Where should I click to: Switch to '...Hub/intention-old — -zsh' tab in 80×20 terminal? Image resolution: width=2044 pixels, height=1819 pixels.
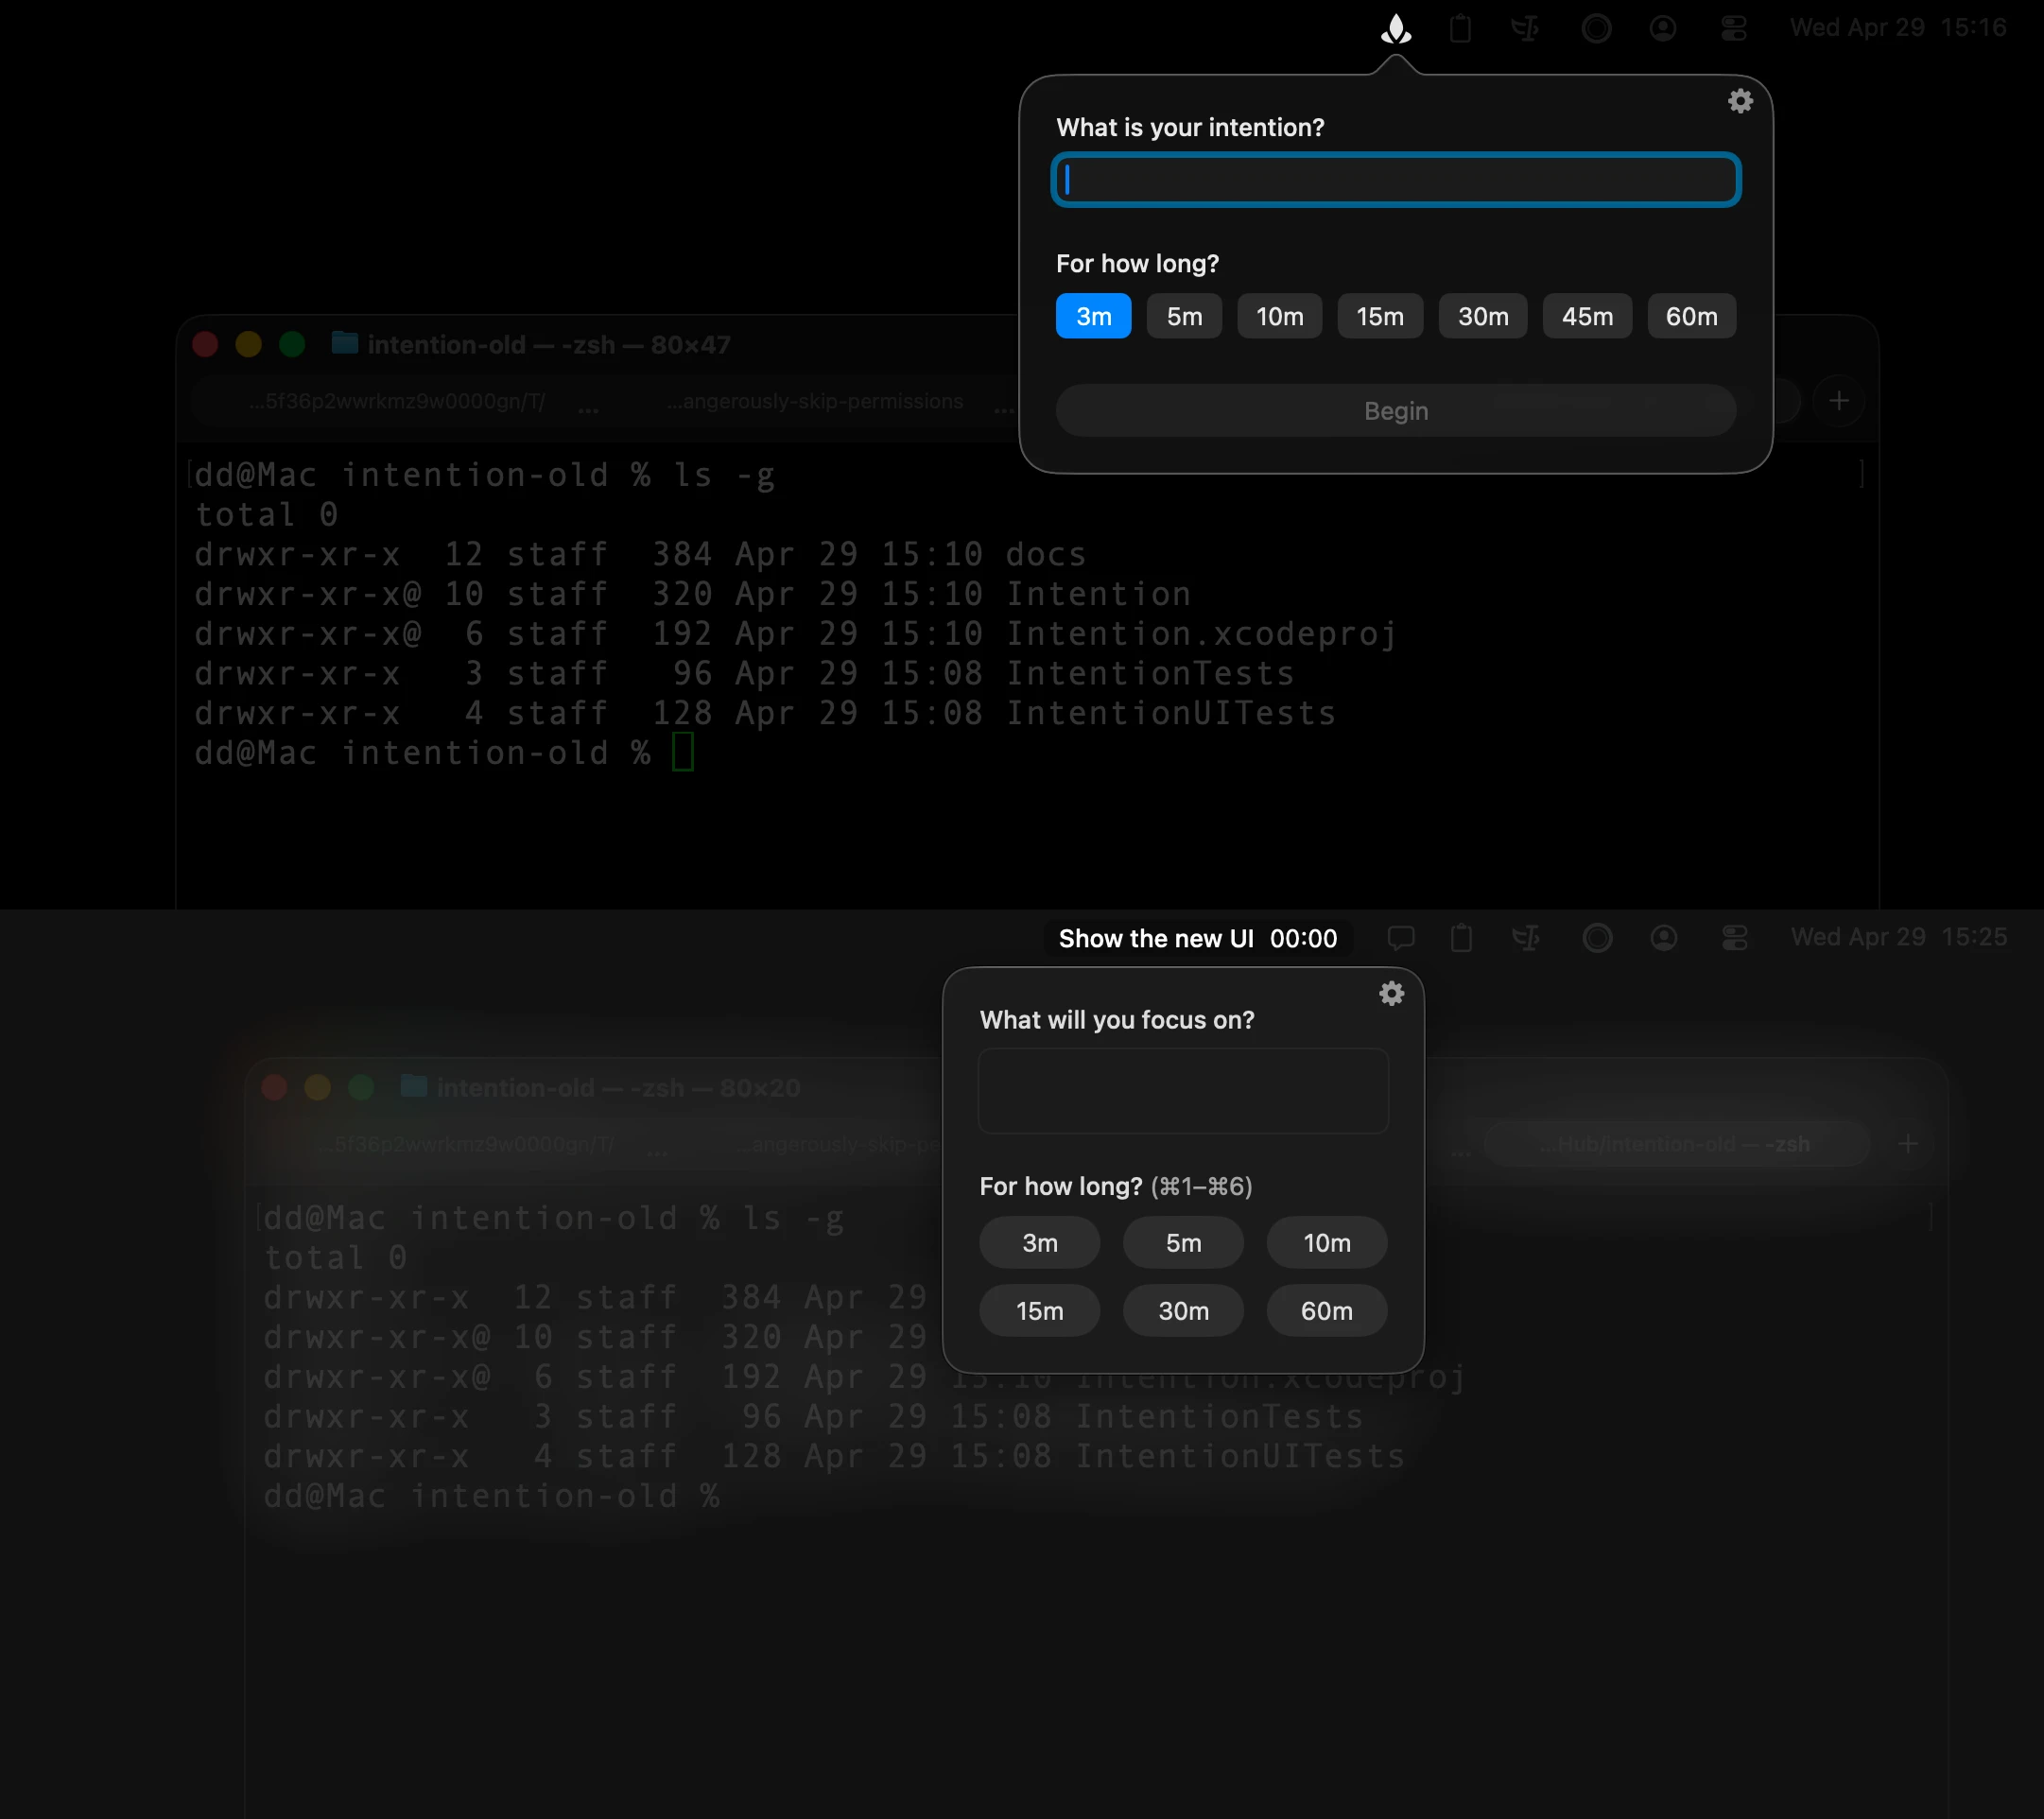point(1675,1144)
